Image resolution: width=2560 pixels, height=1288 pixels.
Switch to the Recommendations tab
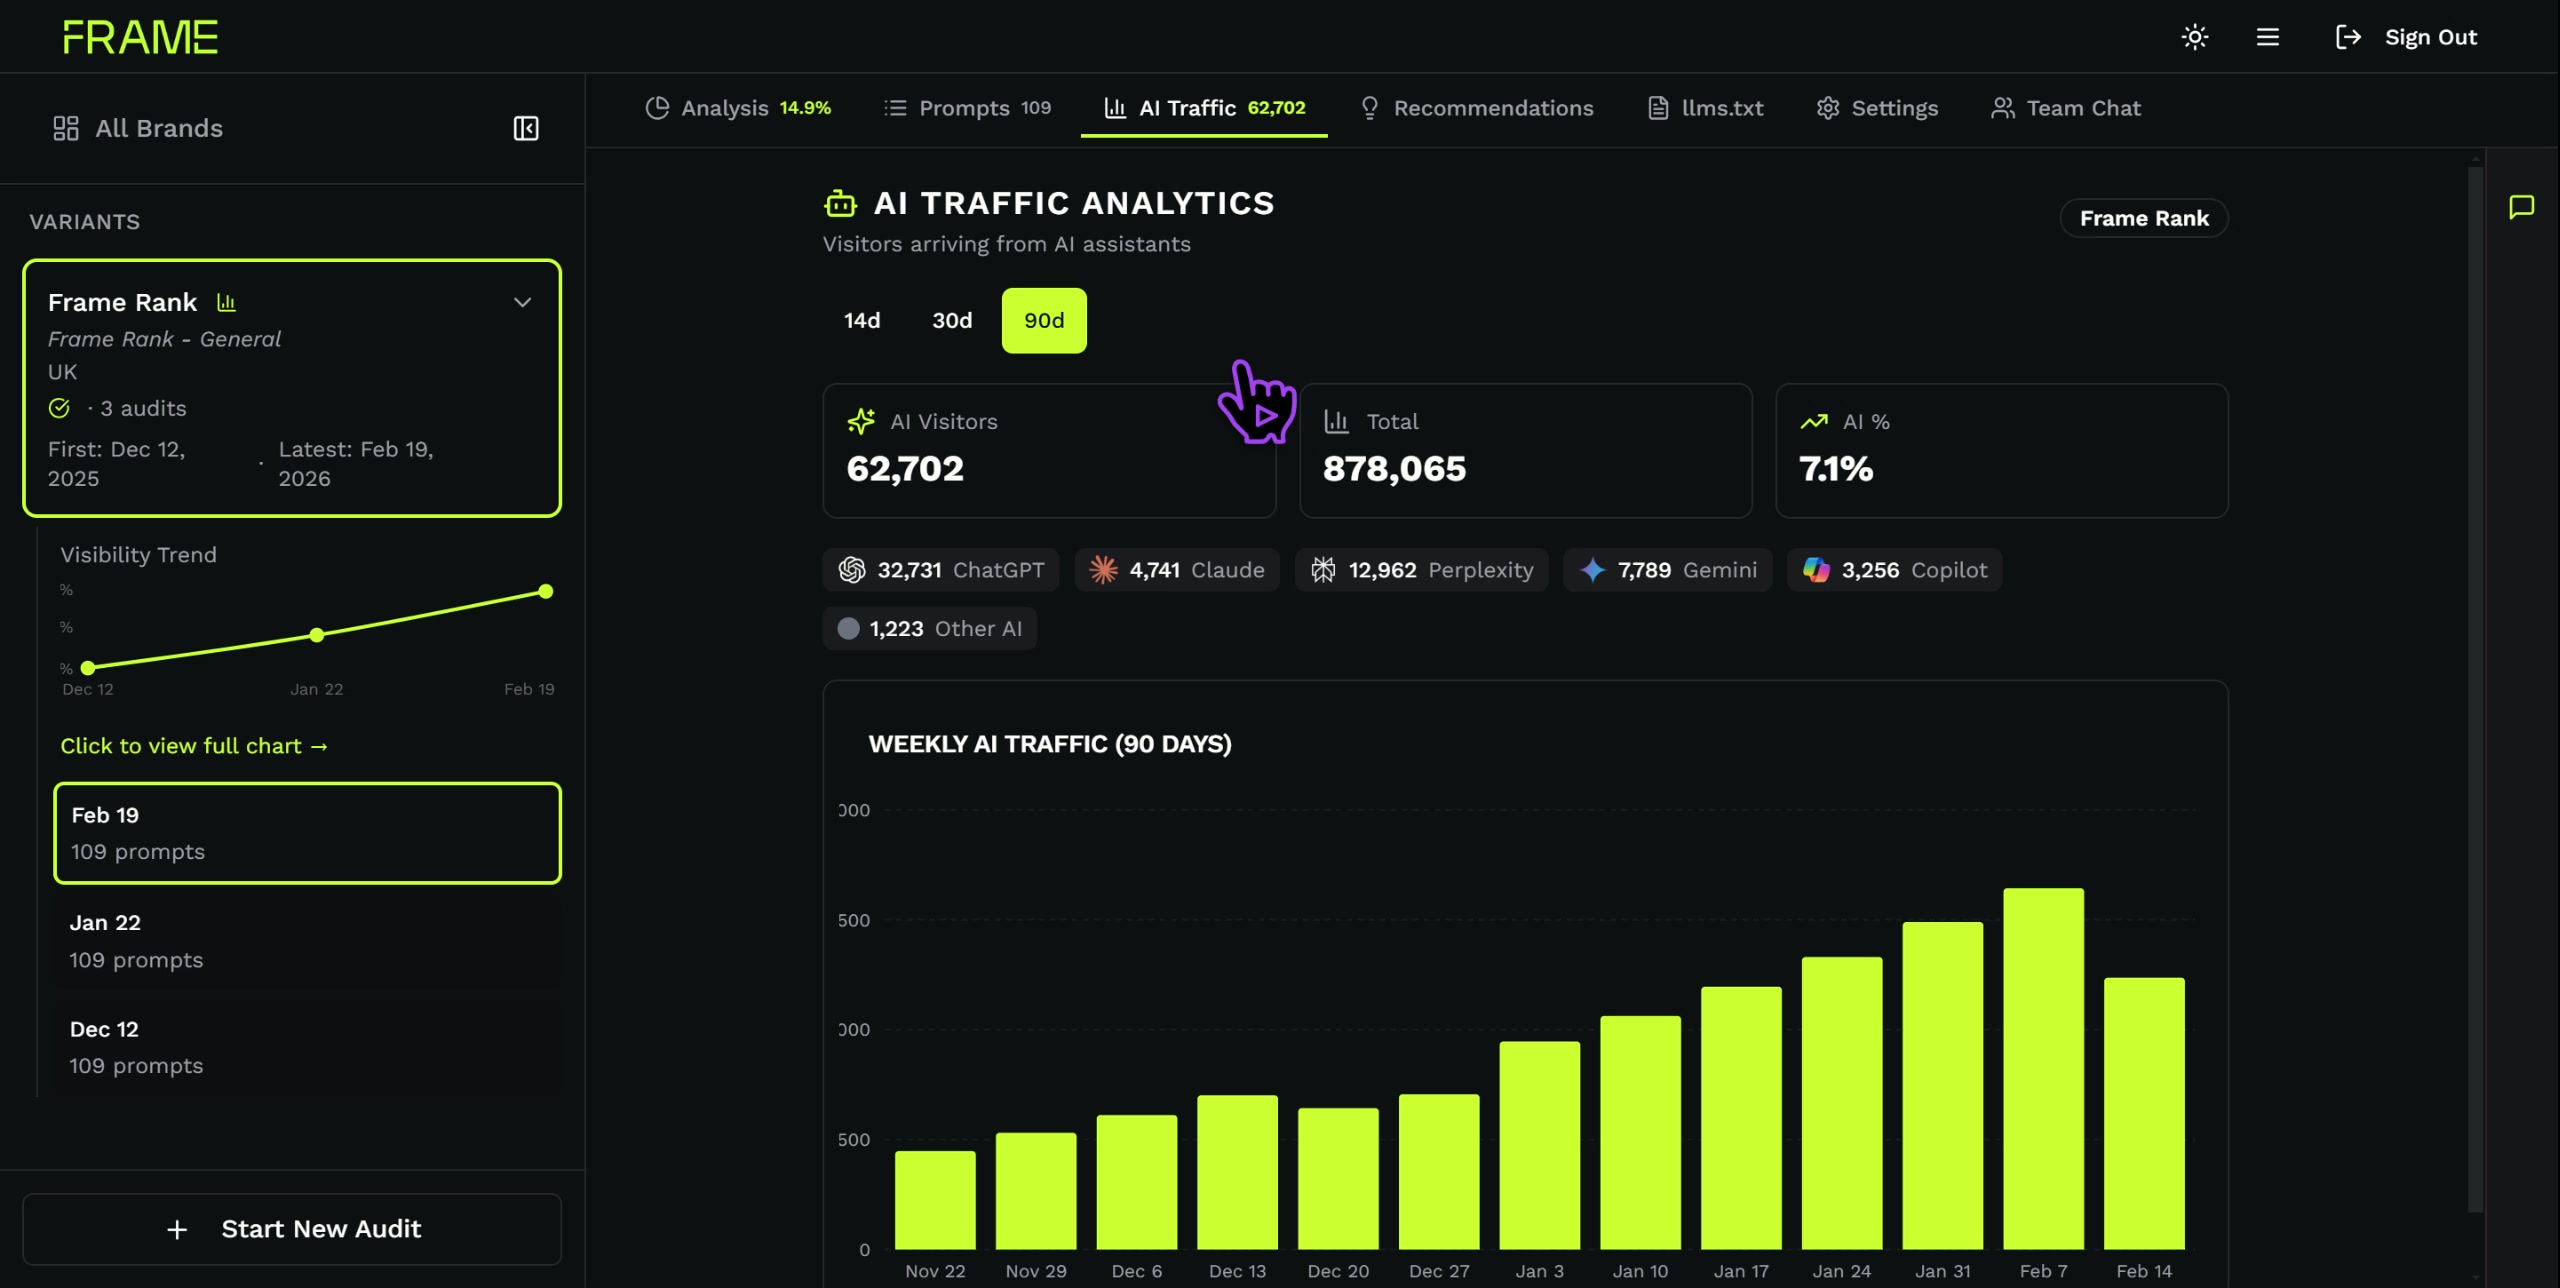[1476, 108]
